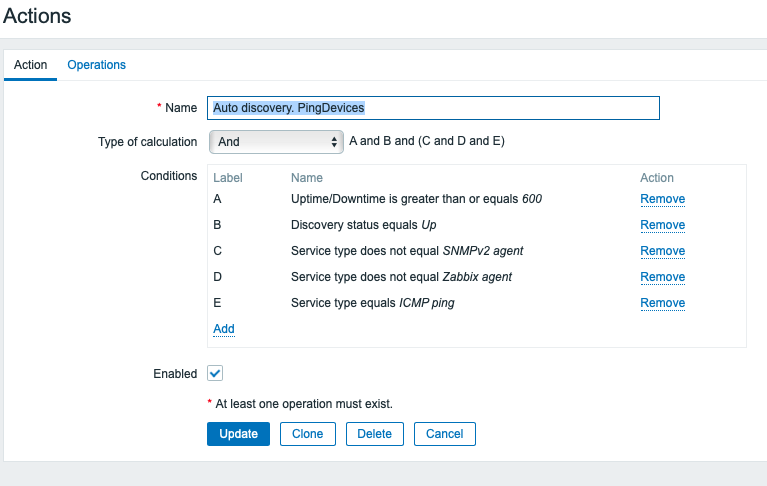Screen dimensions: 767x486
Task: Click the Name input field
Action: click(x=433, y=108)
